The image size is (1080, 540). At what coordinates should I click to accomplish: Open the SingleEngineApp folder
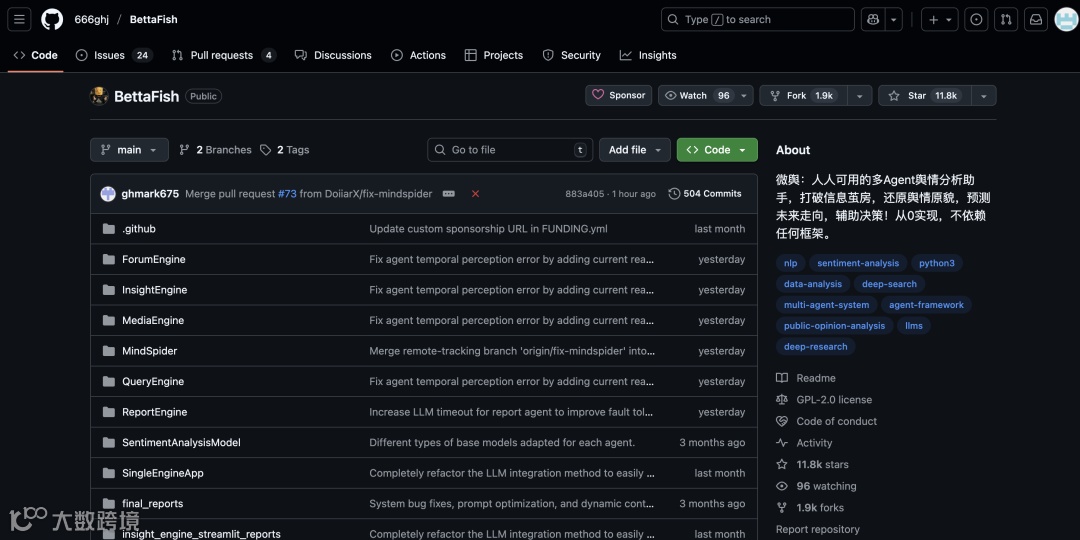coord(163,473)
